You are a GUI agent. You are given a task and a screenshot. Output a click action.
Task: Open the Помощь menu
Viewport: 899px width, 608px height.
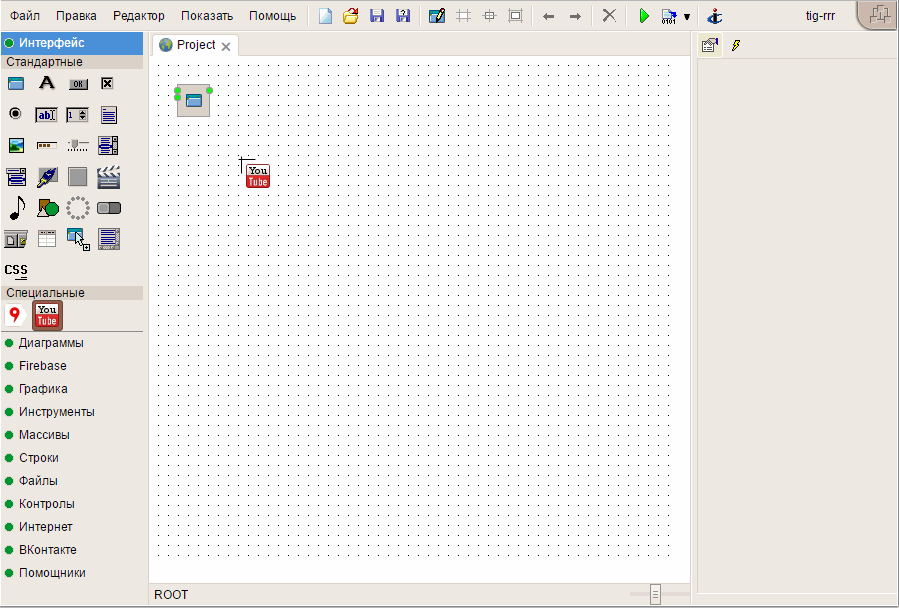(272, 16)
